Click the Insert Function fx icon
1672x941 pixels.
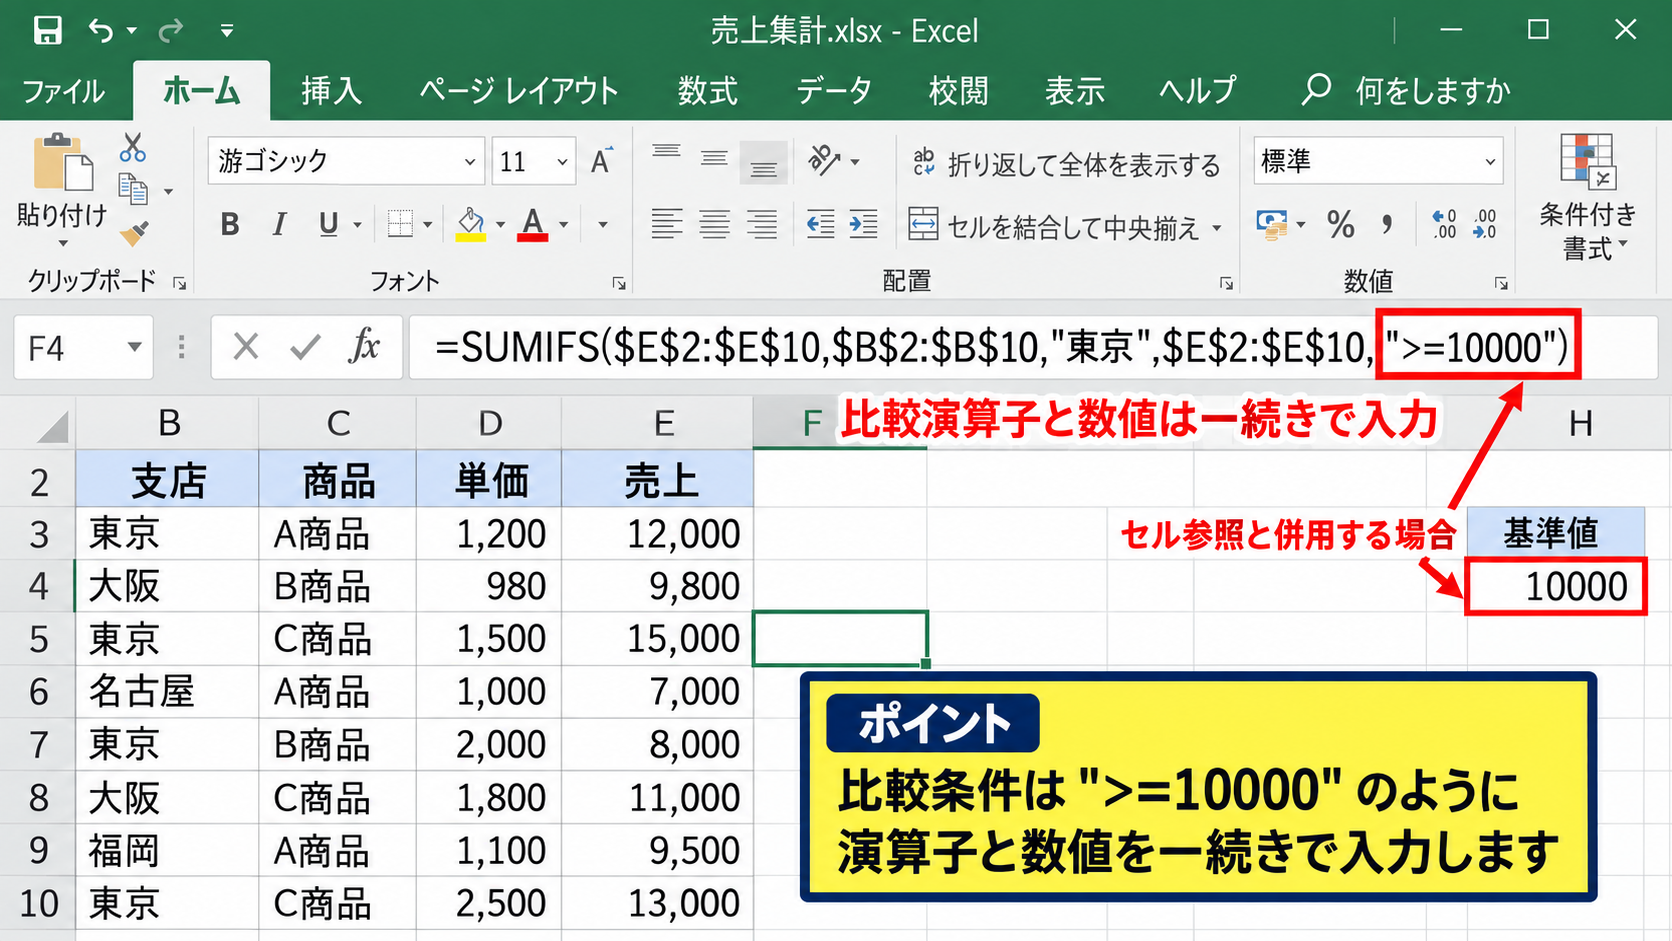tap(365, 347)
